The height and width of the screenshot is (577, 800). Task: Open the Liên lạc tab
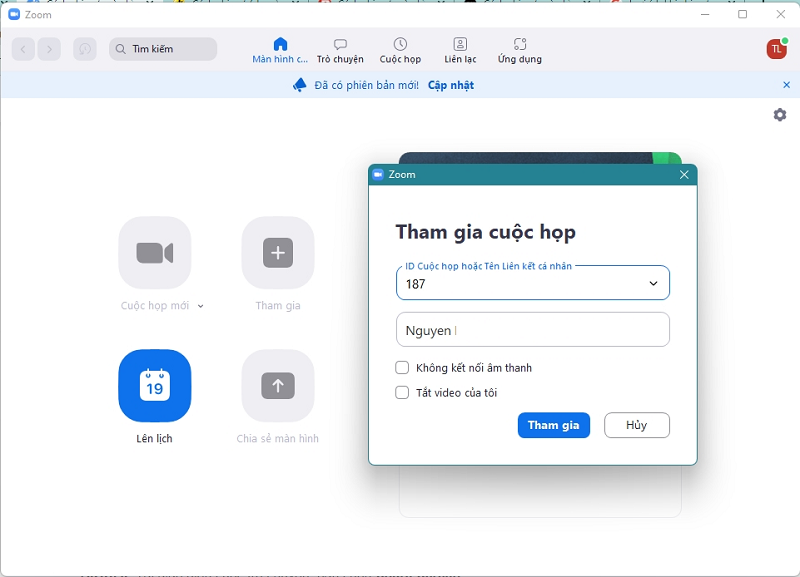click(460, 50)
